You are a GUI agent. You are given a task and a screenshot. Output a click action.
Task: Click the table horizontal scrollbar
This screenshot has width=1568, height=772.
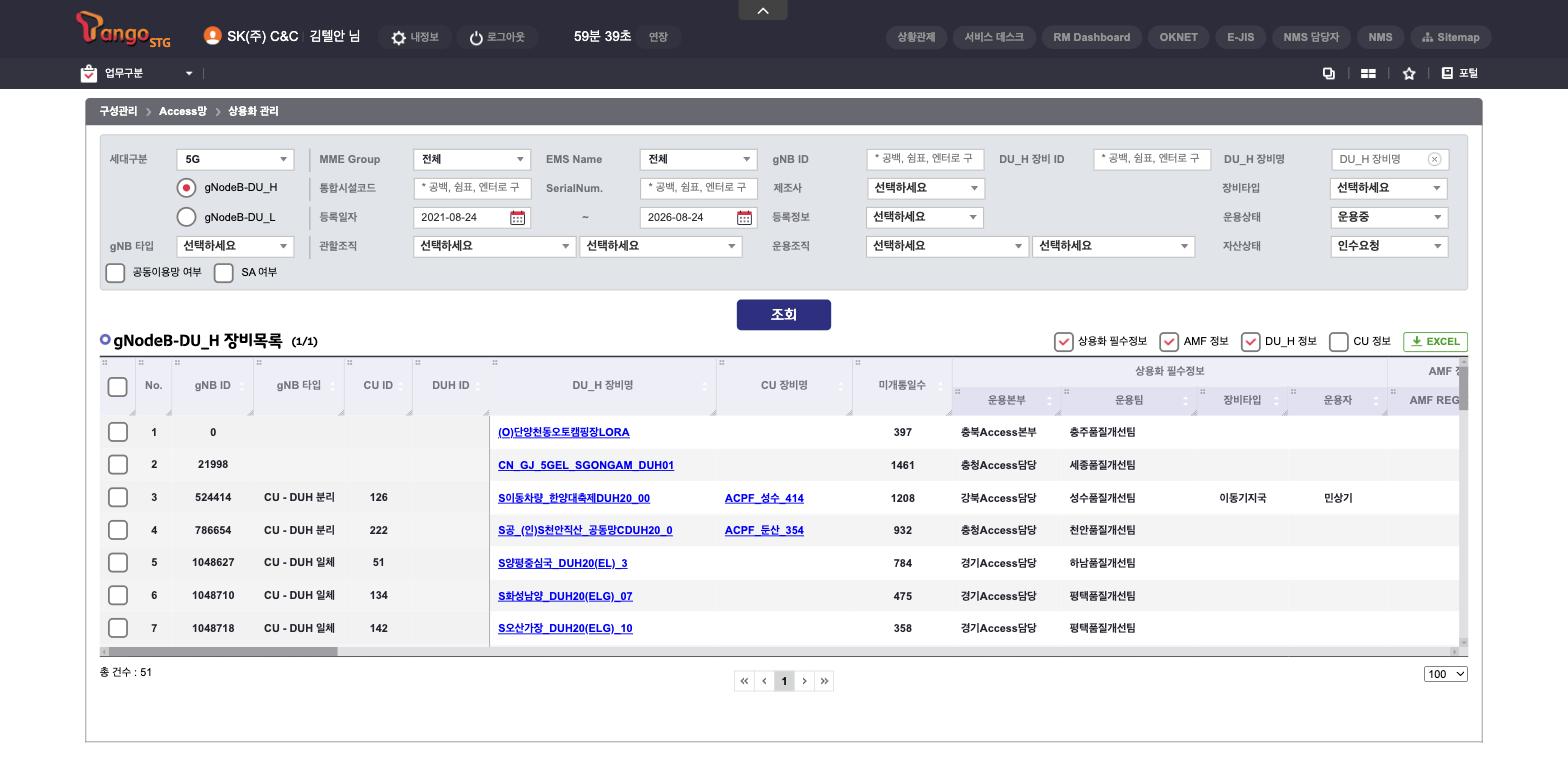(223, 652)
